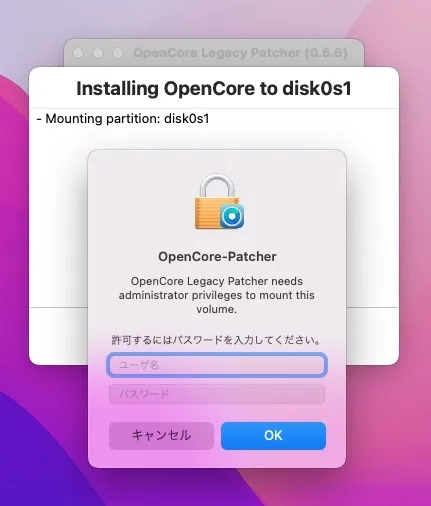Click the OpenCore badge on the padlock
Image resolution: width=431 pixels, height=506 pixels.
(232, 216)
